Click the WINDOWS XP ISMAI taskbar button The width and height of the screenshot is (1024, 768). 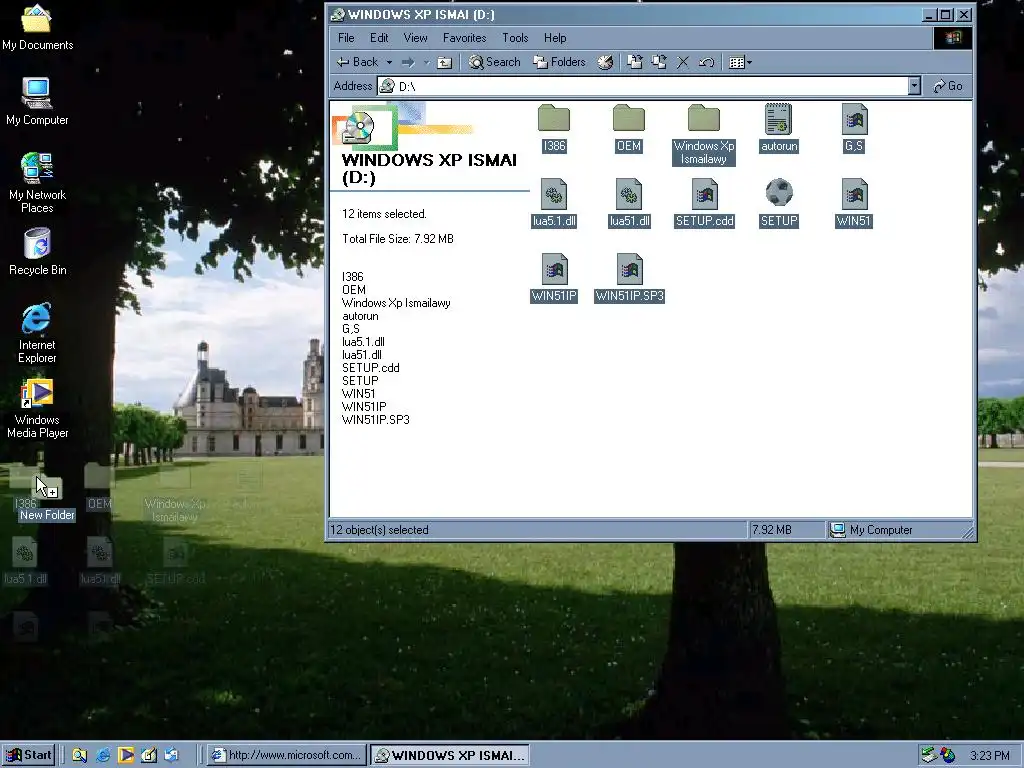449,755
